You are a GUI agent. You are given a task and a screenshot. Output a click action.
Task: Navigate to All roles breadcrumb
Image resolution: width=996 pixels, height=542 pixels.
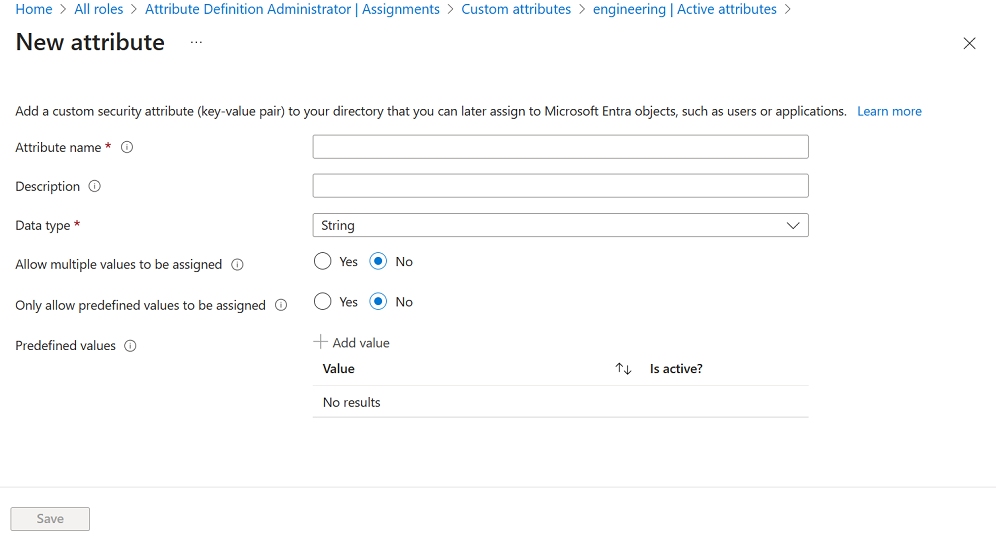[x=99, y=9]
